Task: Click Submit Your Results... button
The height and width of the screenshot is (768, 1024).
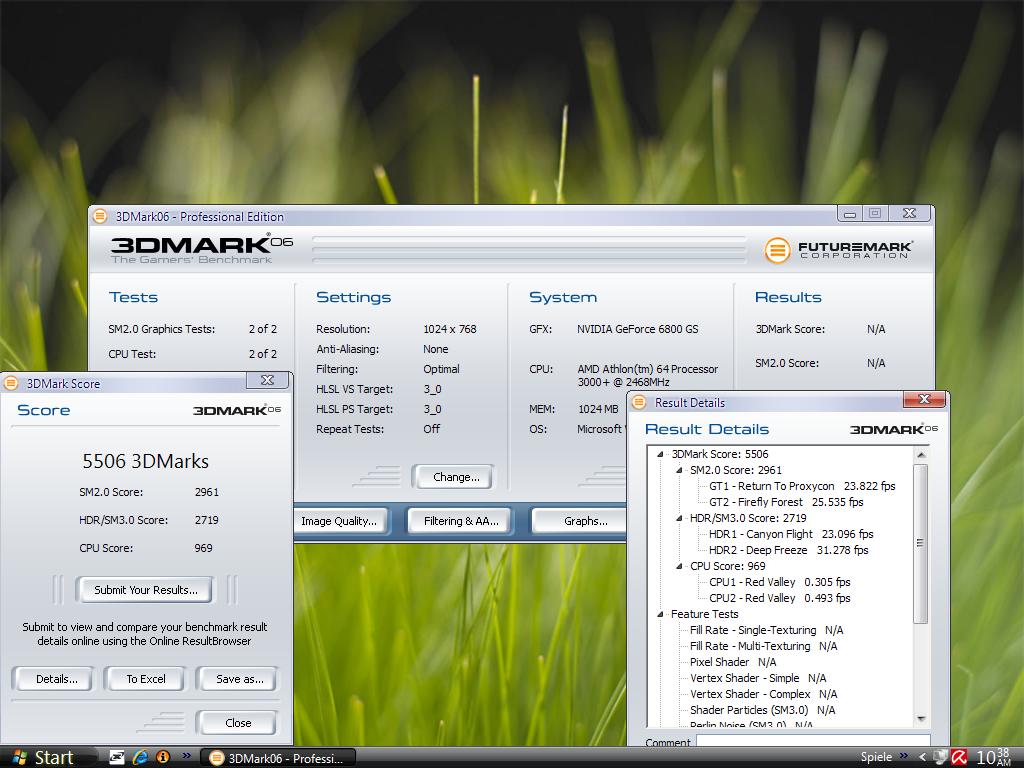Action: tap(146, 590)
